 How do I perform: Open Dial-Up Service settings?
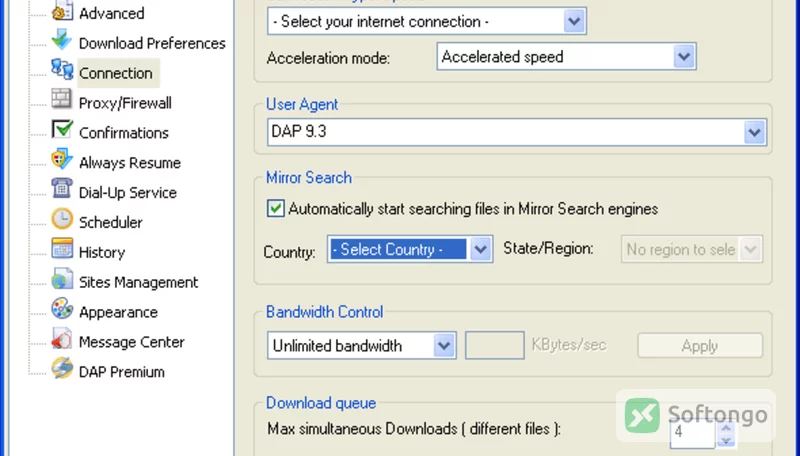pyautogui.click(x=128, y=192)
